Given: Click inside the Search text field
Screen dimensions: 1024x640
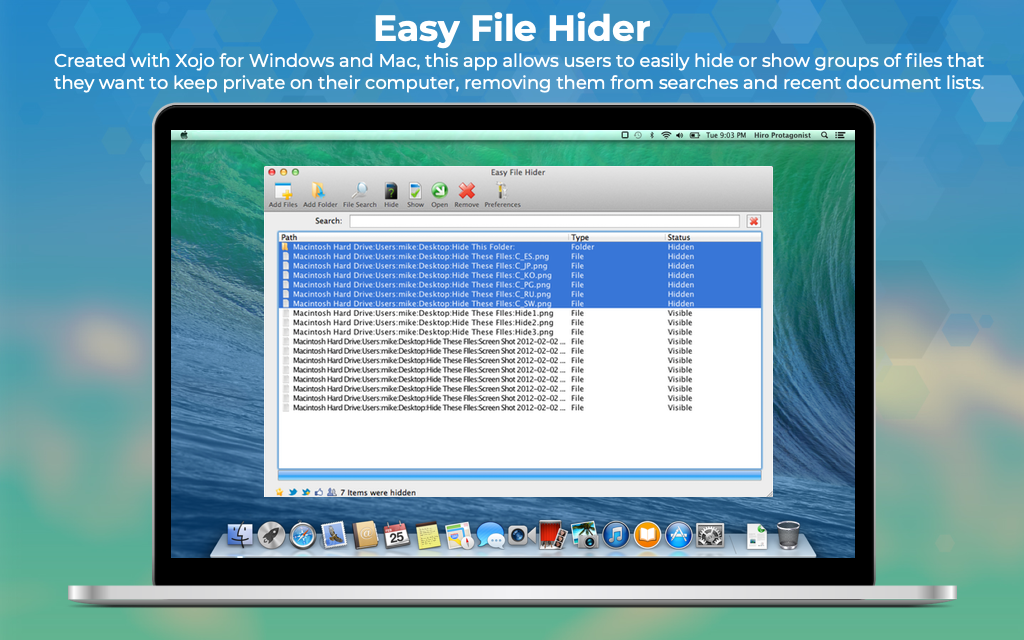Looking at the screenshot, I should tap(544, 221).
